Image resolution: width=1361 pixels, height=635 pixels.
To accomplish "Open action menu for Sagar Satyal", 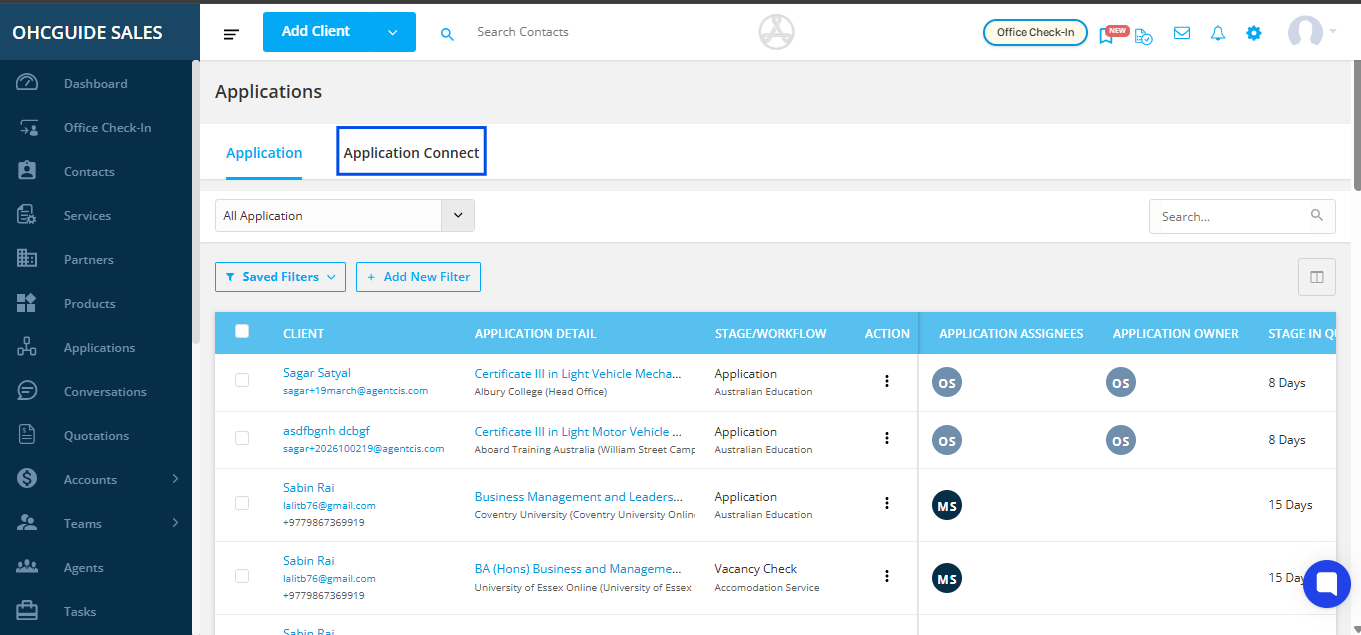I will coord(886,381).
